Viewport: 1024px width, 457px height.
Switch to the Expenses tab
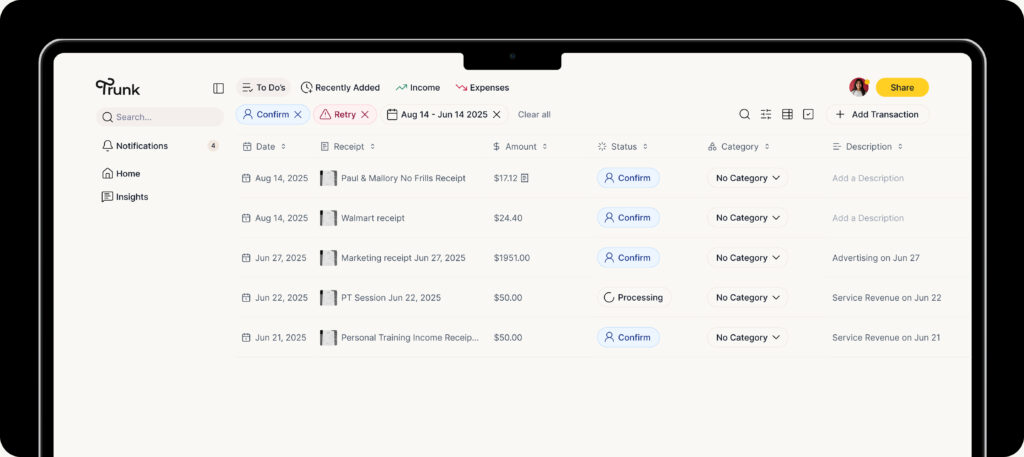pyautogui.click(x=482, y=88)
